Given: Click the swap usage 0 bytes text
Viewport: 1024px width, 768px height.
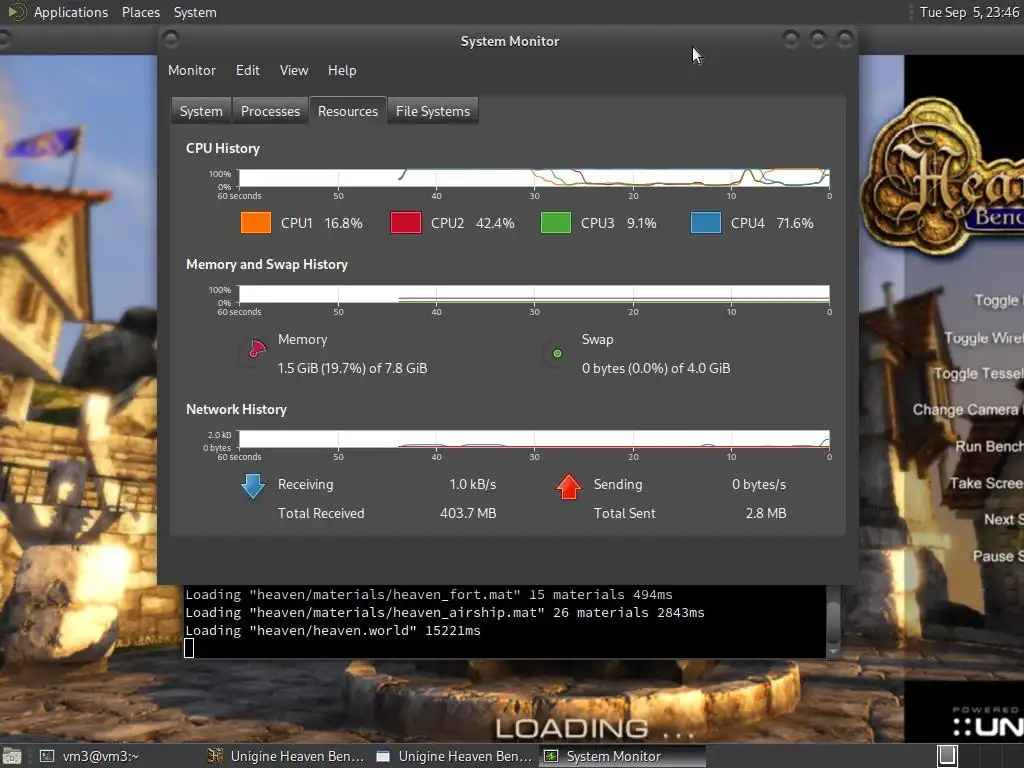Looking at the screenshot, I should [x=656, y=368].
